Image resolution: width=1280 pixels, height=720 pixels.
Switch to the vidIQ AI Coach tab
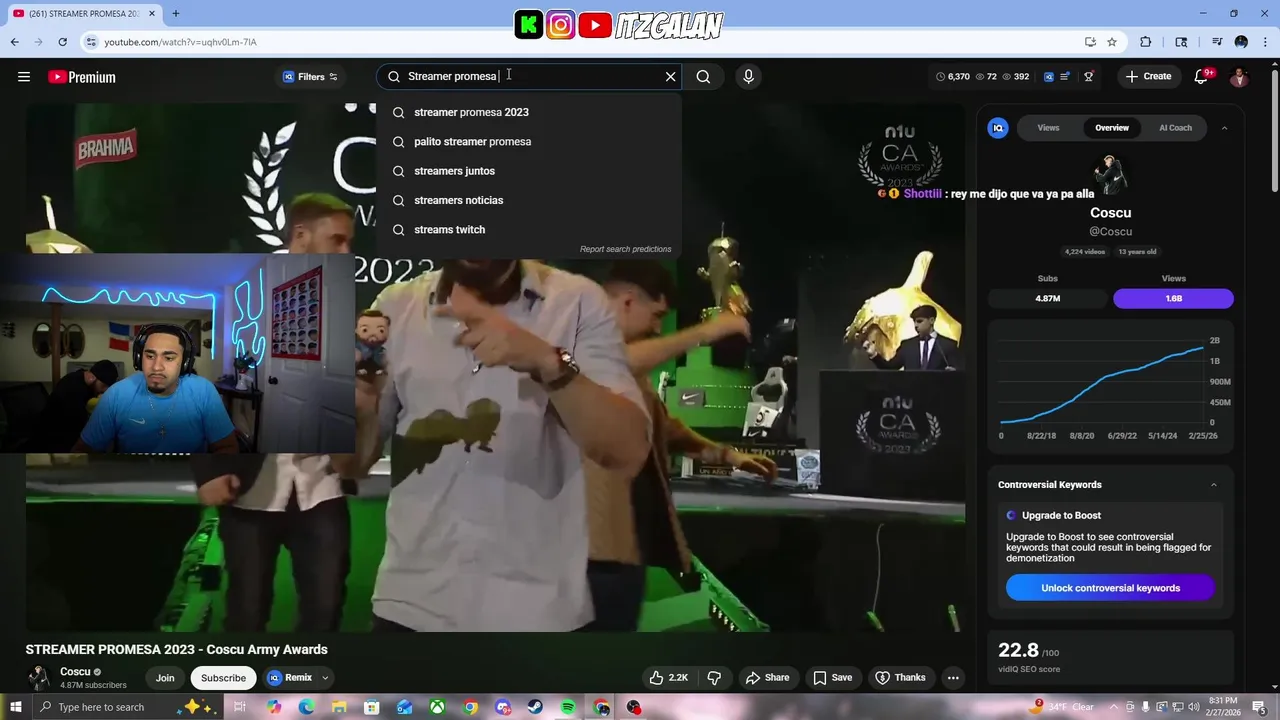[x=1175, y=128]
